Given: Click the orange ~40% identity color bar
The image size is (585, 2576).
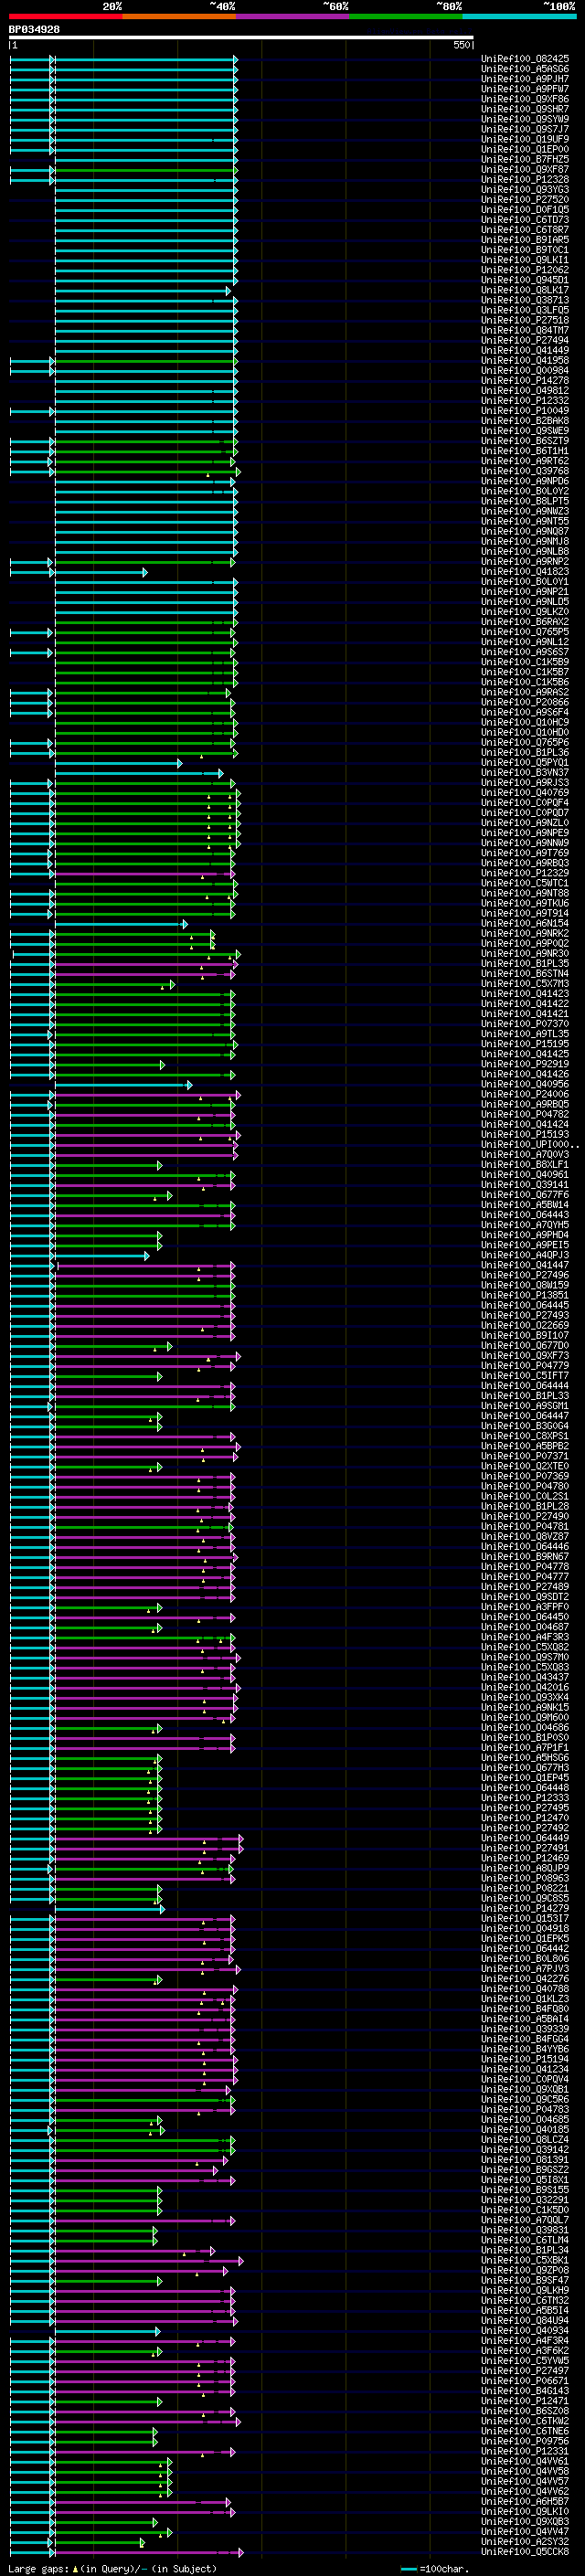Looking at the screenshot, I should click(x=179, y=16).
